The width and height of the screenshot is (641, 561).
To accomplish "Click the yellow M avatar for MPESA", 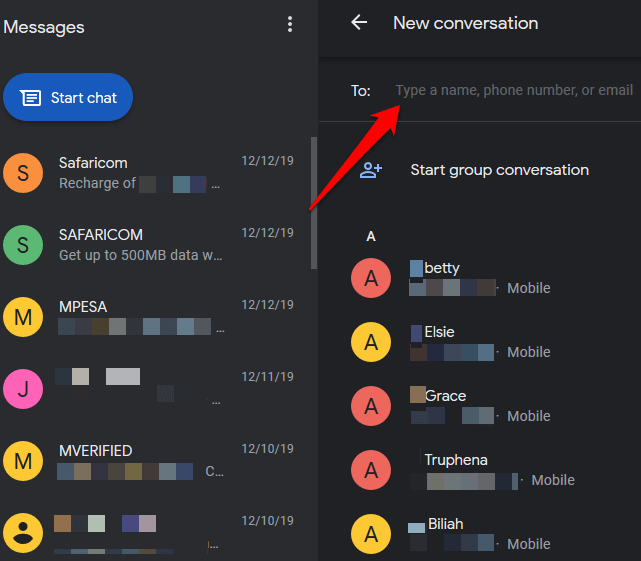I will (x=23, y=317).
